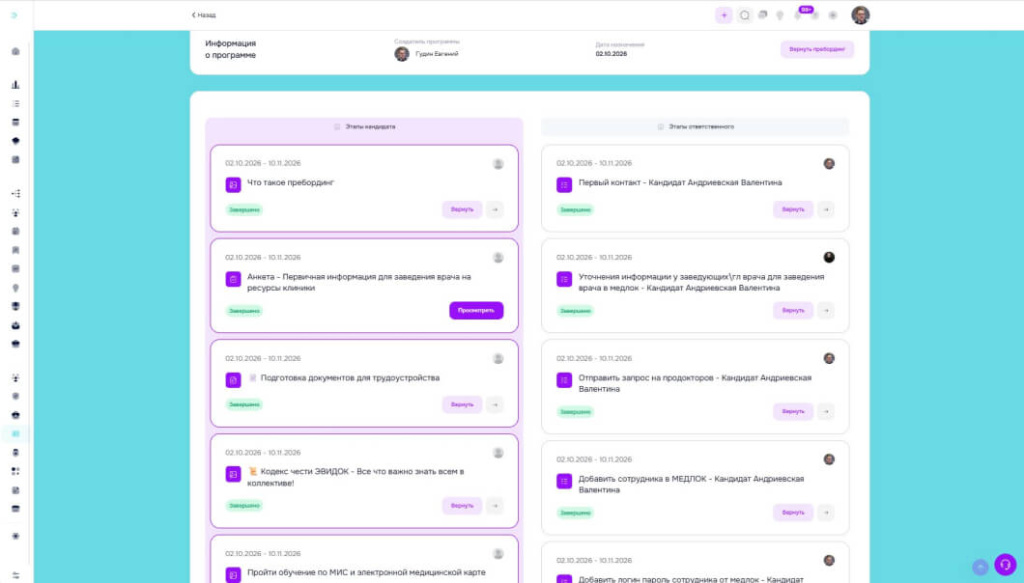This screenshot has width=1024, height=583.
Task: Click the Вернуть пребординг button
Action: [x=817, y=49]
